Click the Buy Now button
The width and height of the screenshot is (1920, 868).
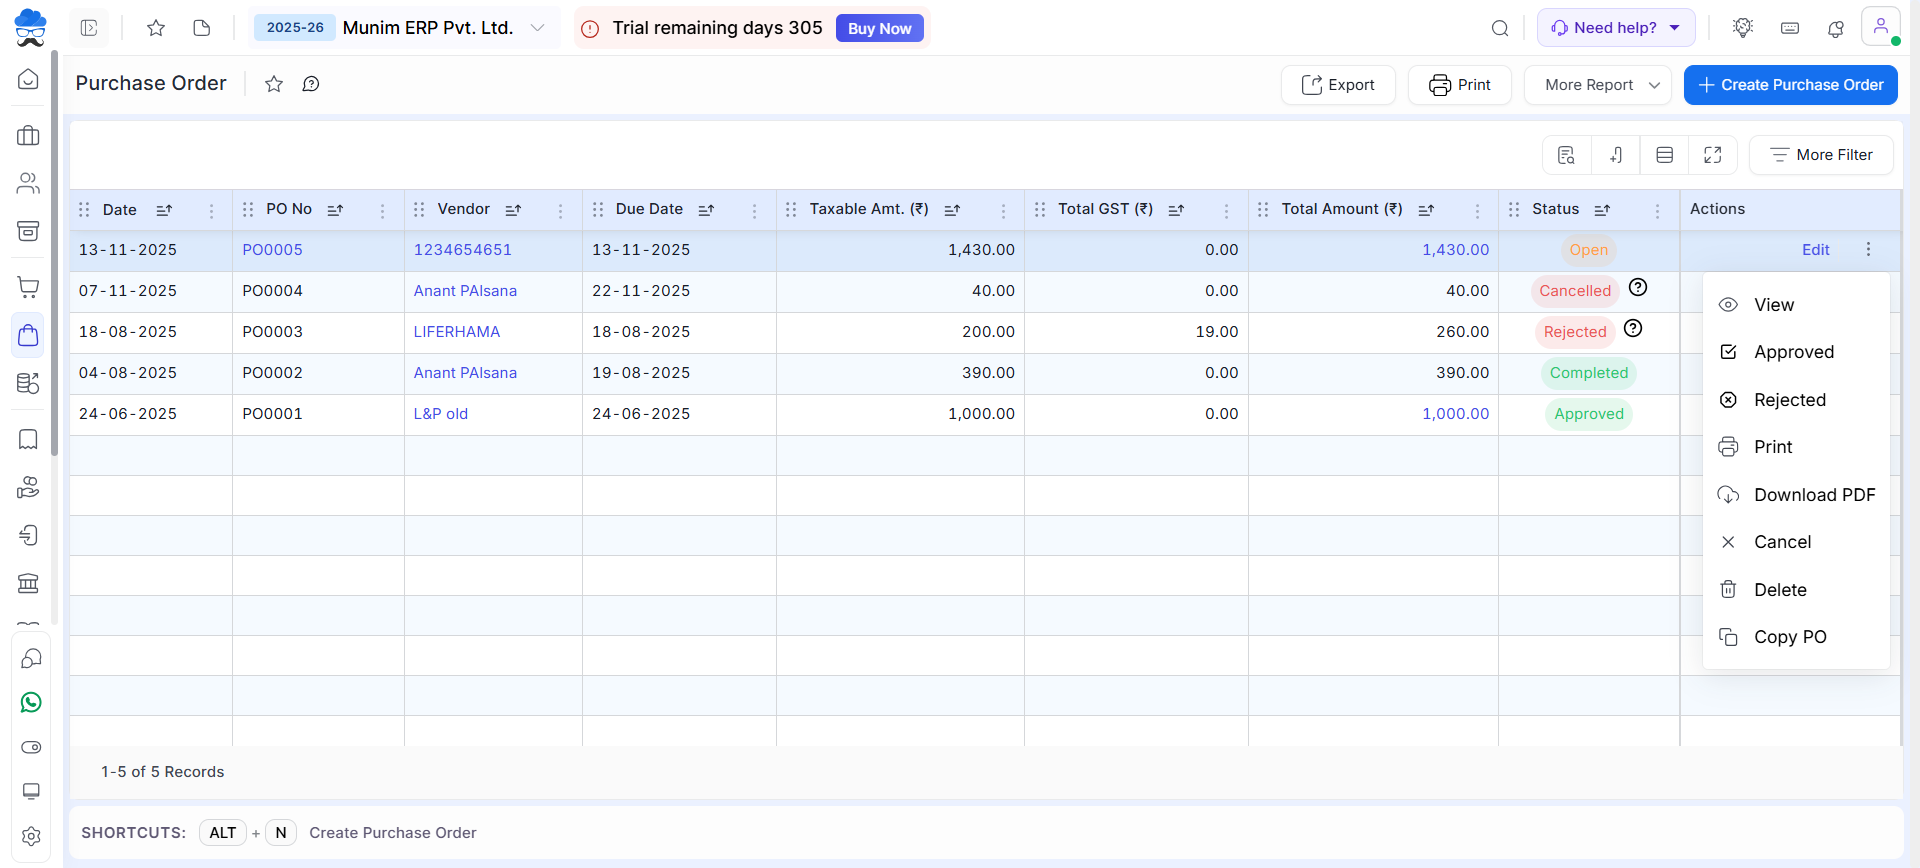pos(879,29)
